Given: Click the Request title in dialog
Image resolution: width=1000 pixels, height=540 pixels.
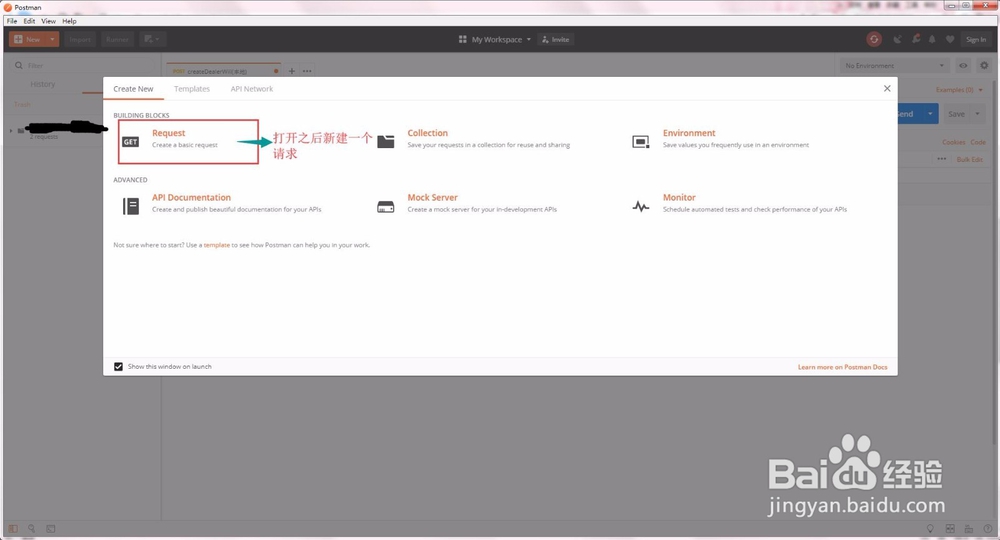Looking at the screenshot, I should (168, 133).
